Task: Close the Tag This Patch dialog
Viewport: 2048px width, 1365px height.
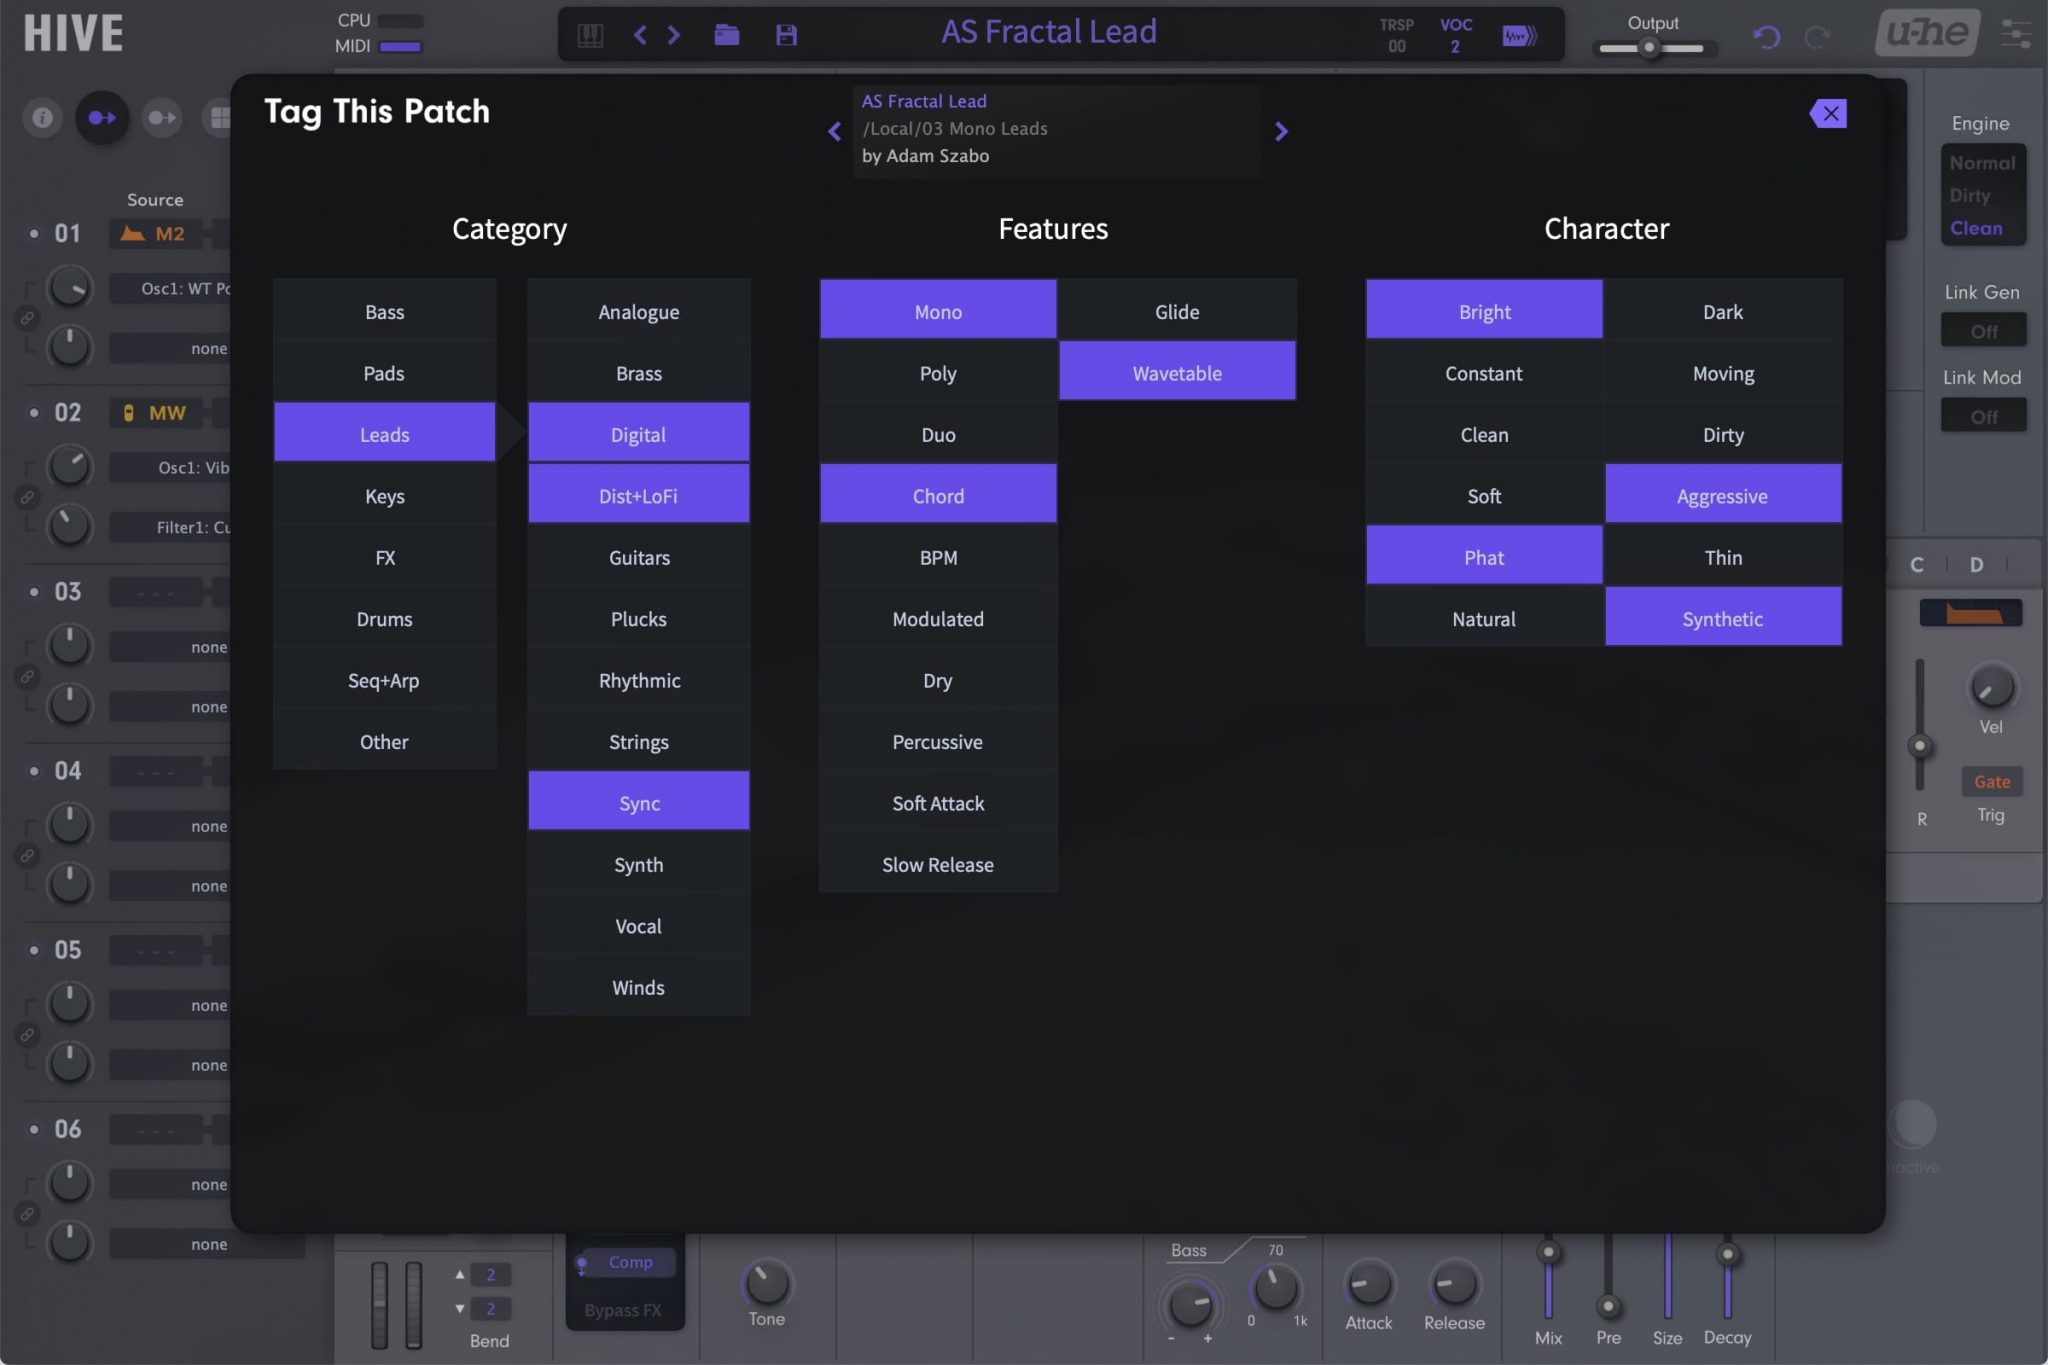Action: click(x=1829, y=114)
